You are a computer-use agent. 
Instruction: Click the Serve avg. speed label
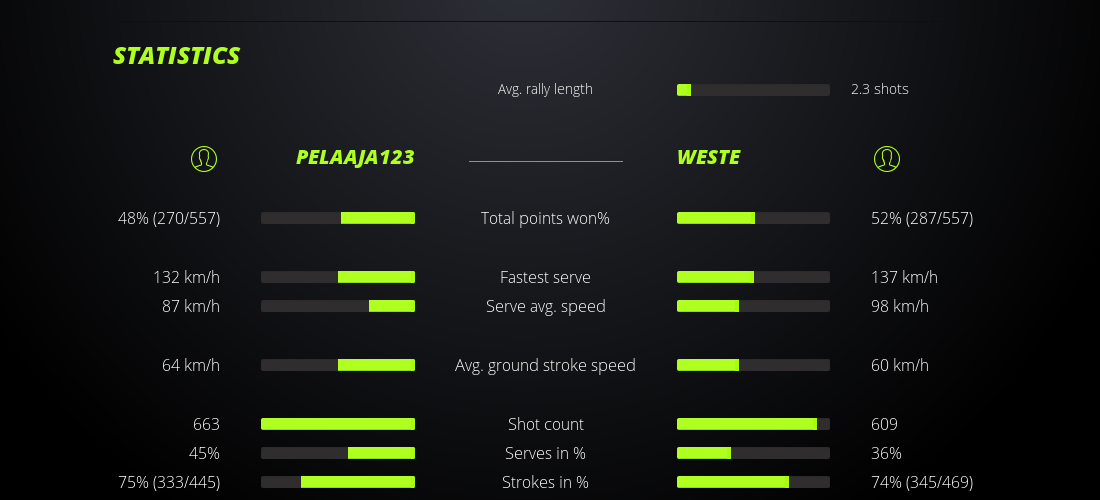click(x=545, y=306)
